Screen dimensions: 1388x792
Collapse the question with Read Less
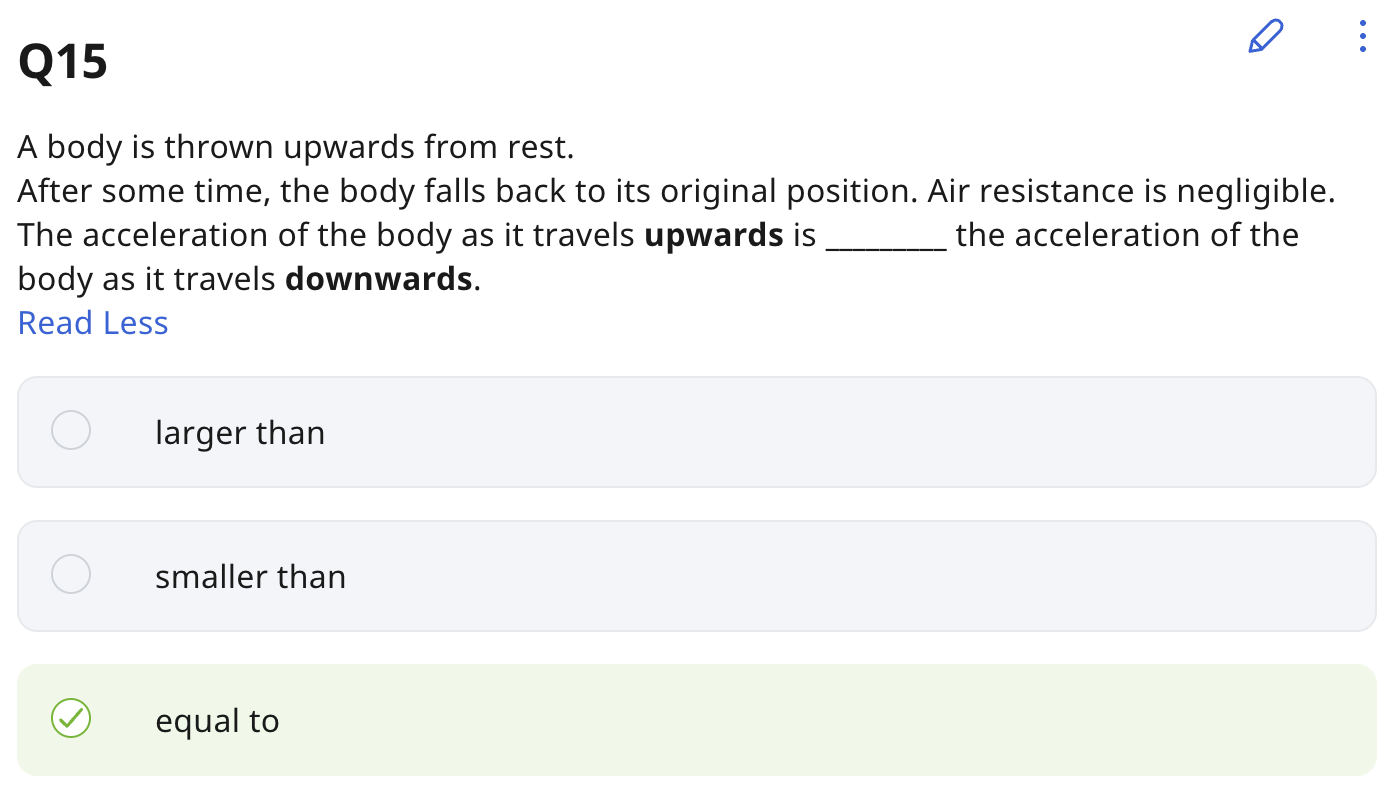pos(93,323)
